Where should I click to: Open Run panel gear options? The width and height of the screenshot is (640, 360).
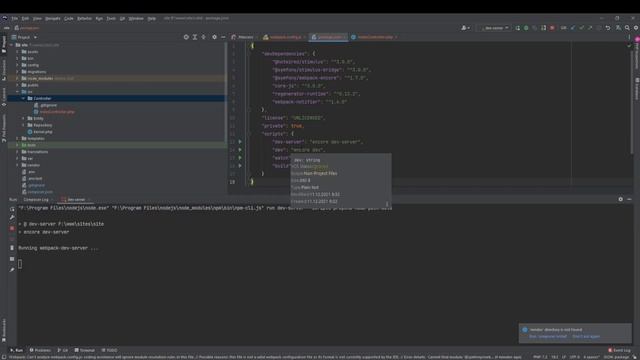(x=620, y=199)
